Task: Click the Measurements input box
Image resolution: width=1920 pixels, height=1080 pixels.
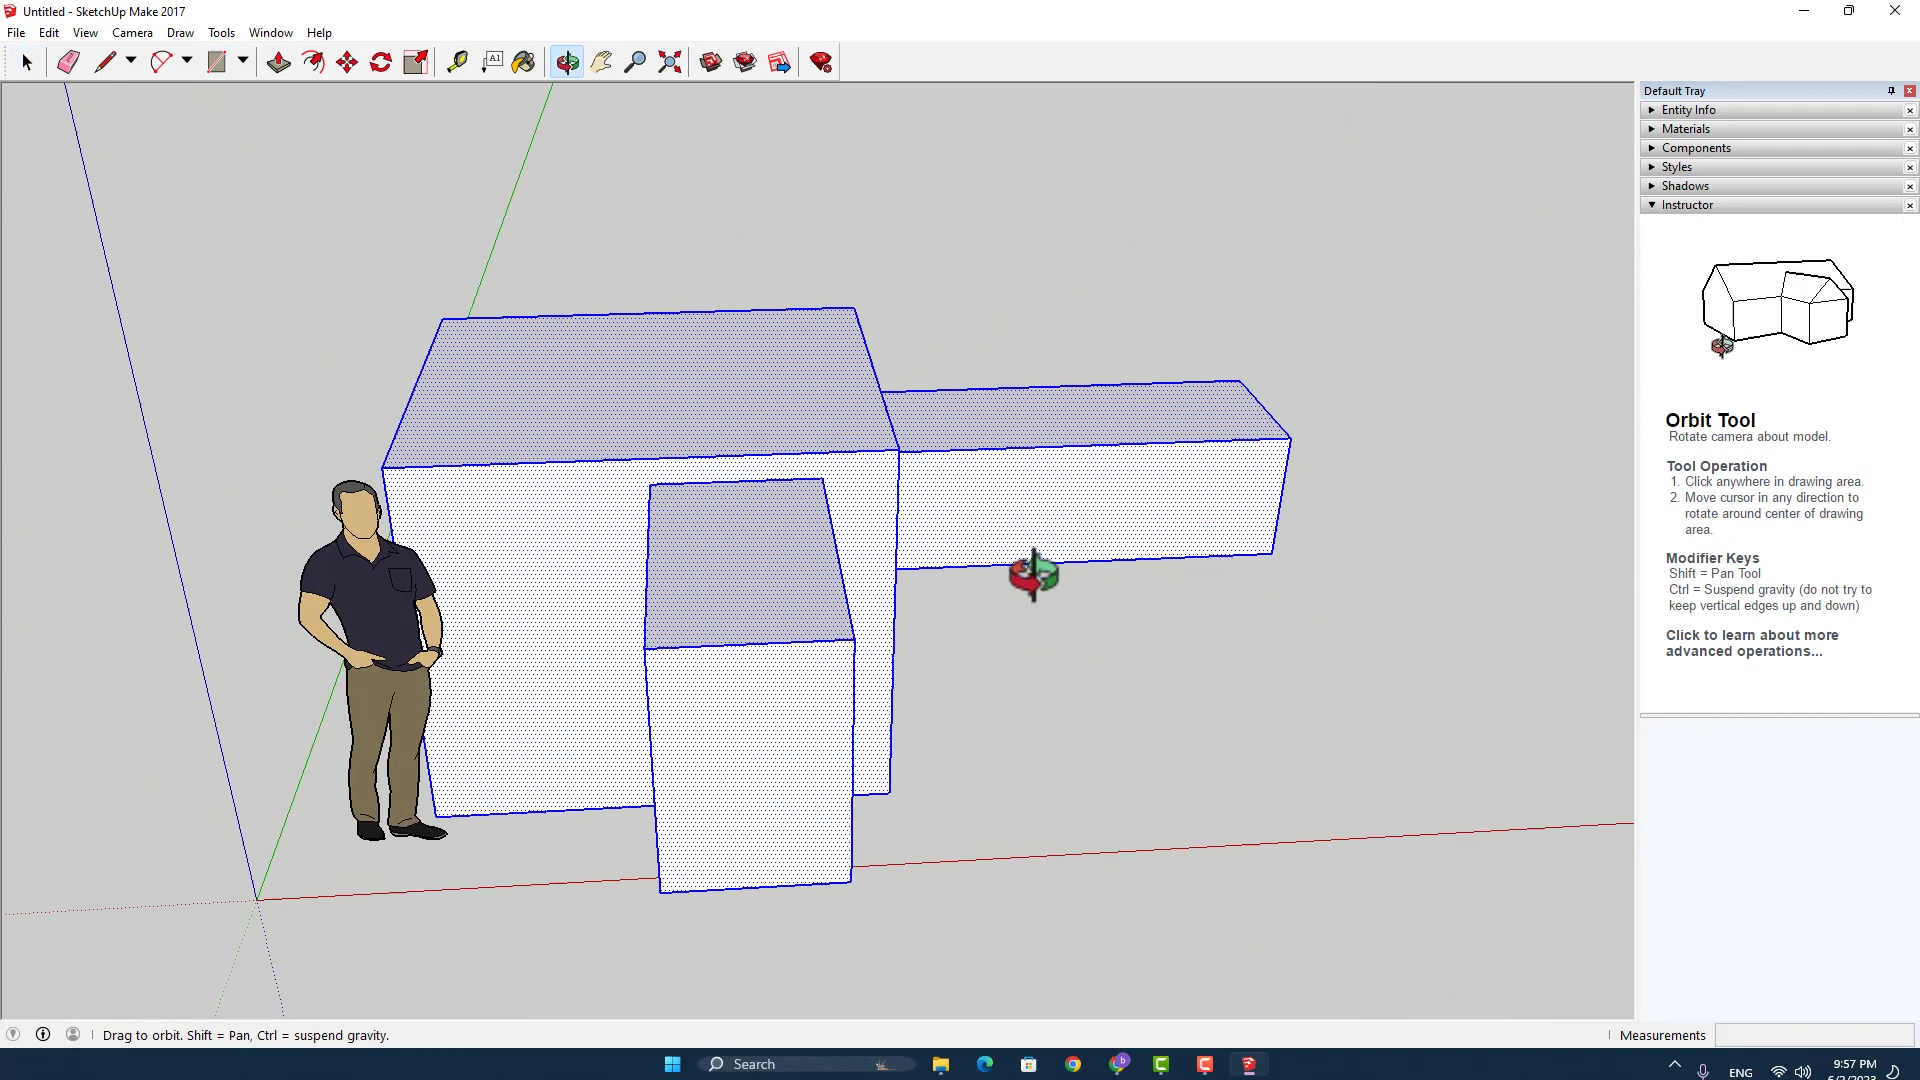Action: tap(1814, 1035)
